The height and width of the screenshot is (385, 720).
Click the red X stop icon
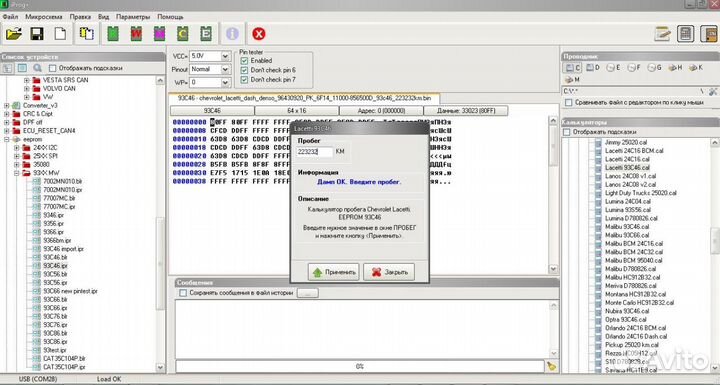click(x=259, y=34)
